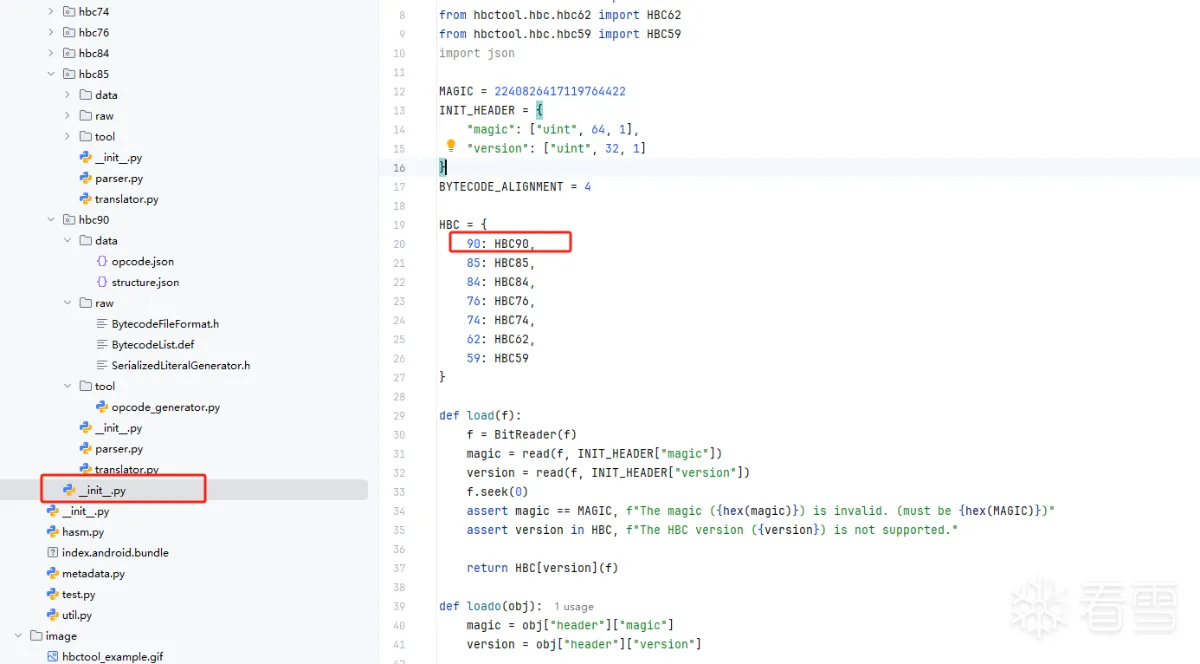
Task: Expand the tool folder inside hbc85
Action: tap(68, 137)
